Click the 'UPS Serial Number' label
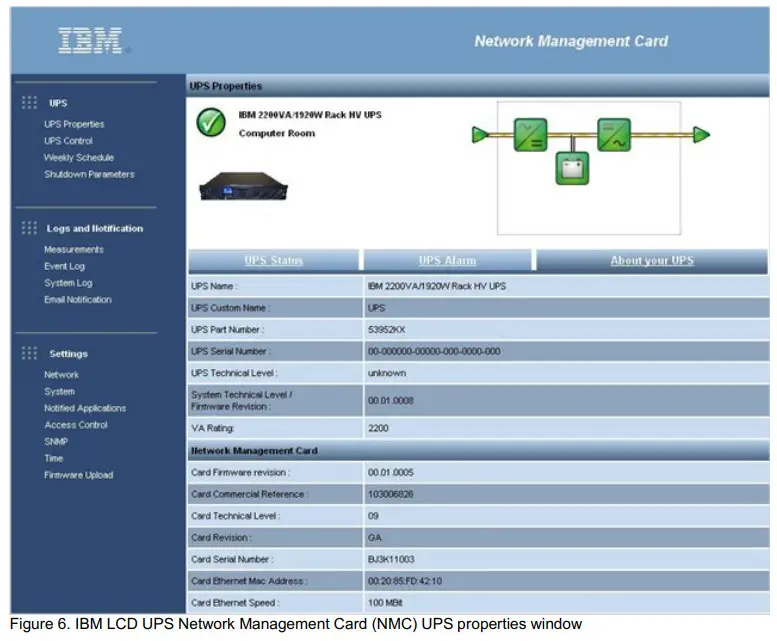The image size is (777, 641). coord(231,351)
